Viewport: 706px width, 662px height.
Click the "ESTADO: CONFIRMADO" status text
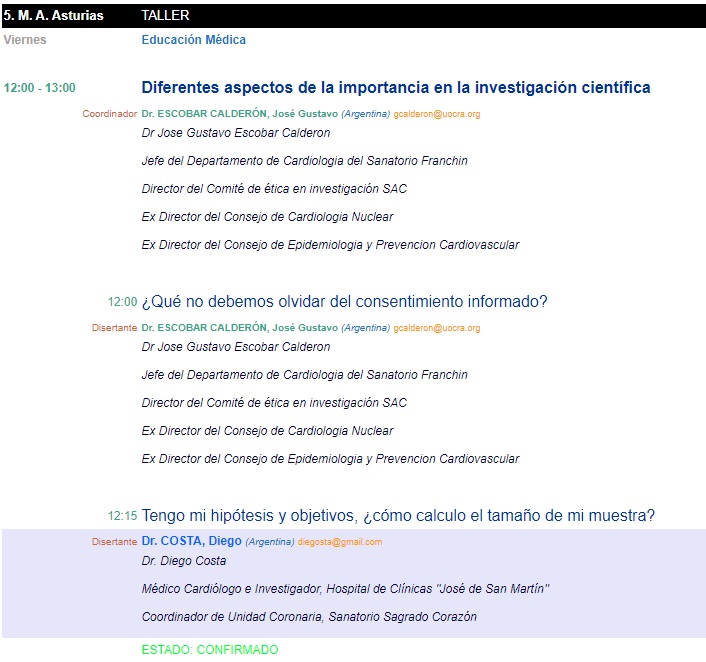click(210, 649)
